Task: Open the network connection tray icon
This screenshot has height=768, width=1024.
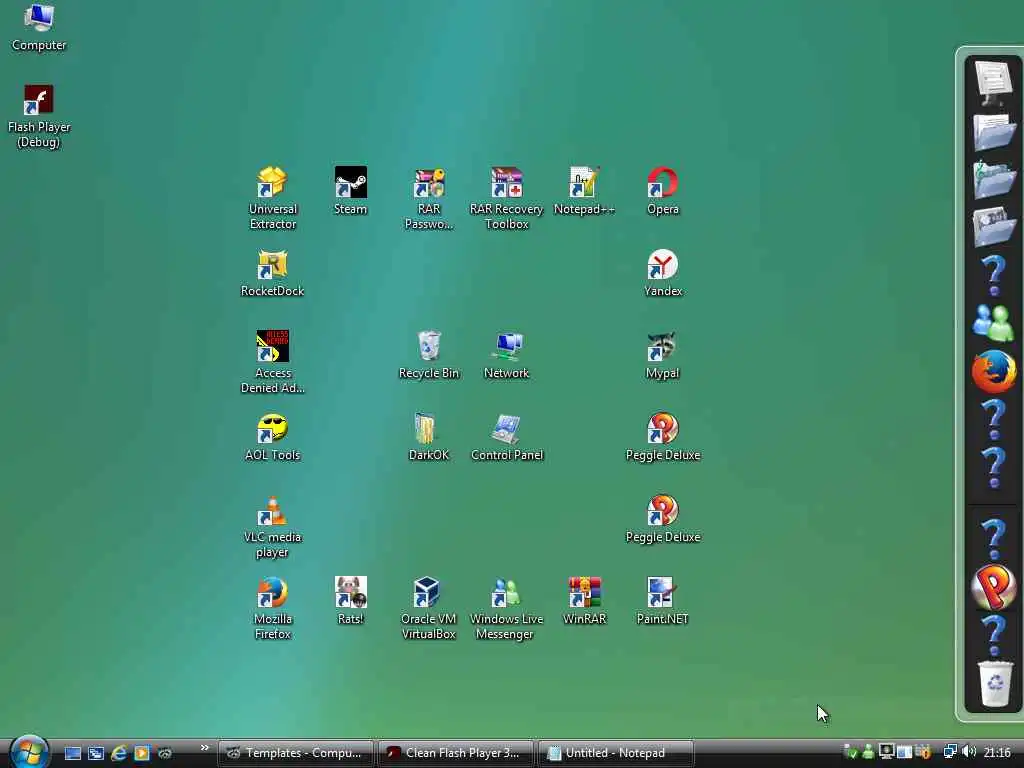Action: pos(950,752)
